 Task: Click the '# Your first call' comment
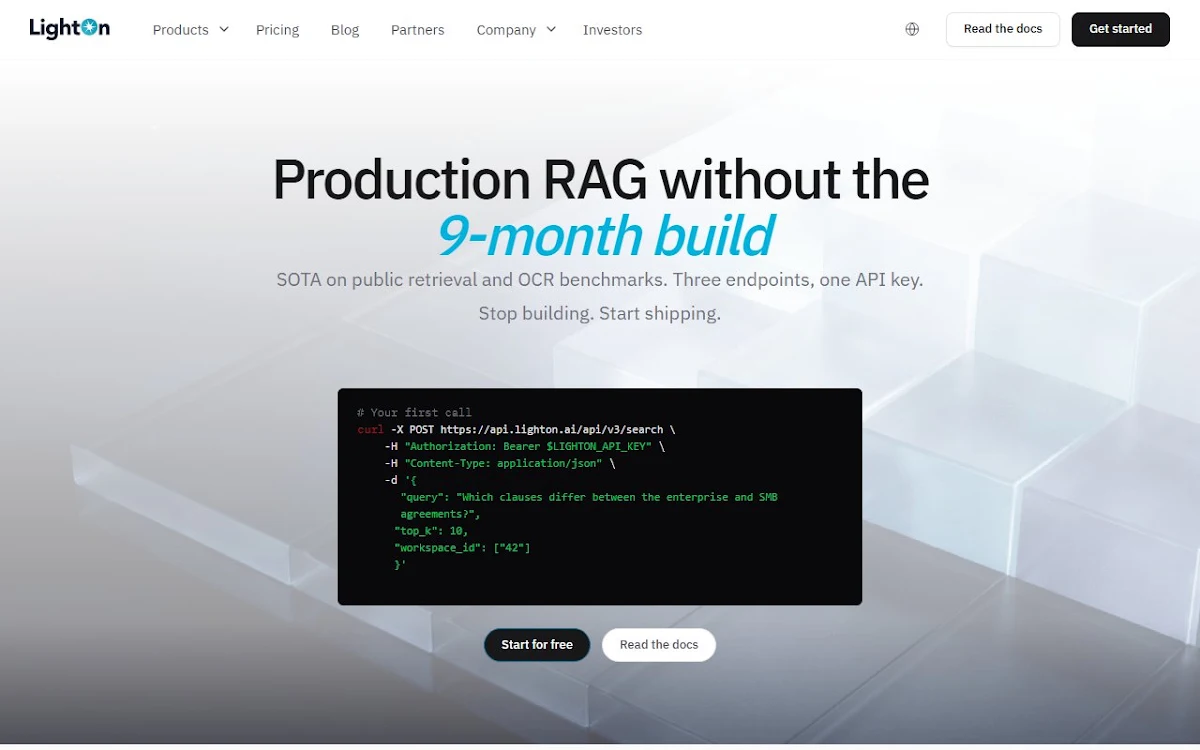414,412
